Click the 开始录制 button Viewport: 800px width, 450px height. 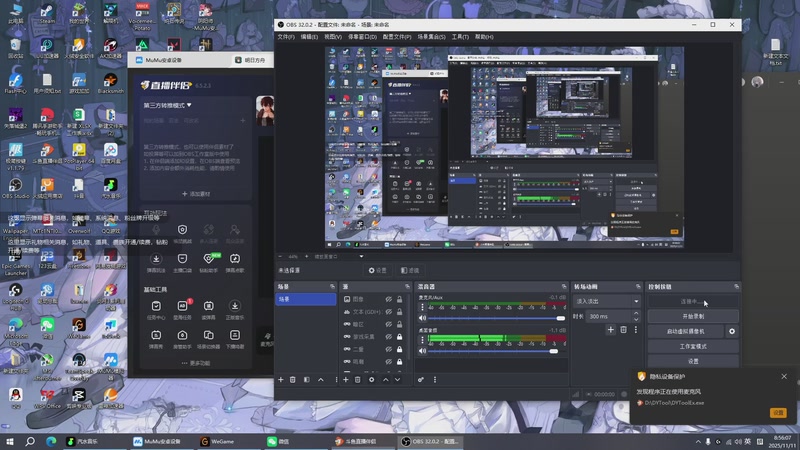pyautogui.click(x=693, y=316)
